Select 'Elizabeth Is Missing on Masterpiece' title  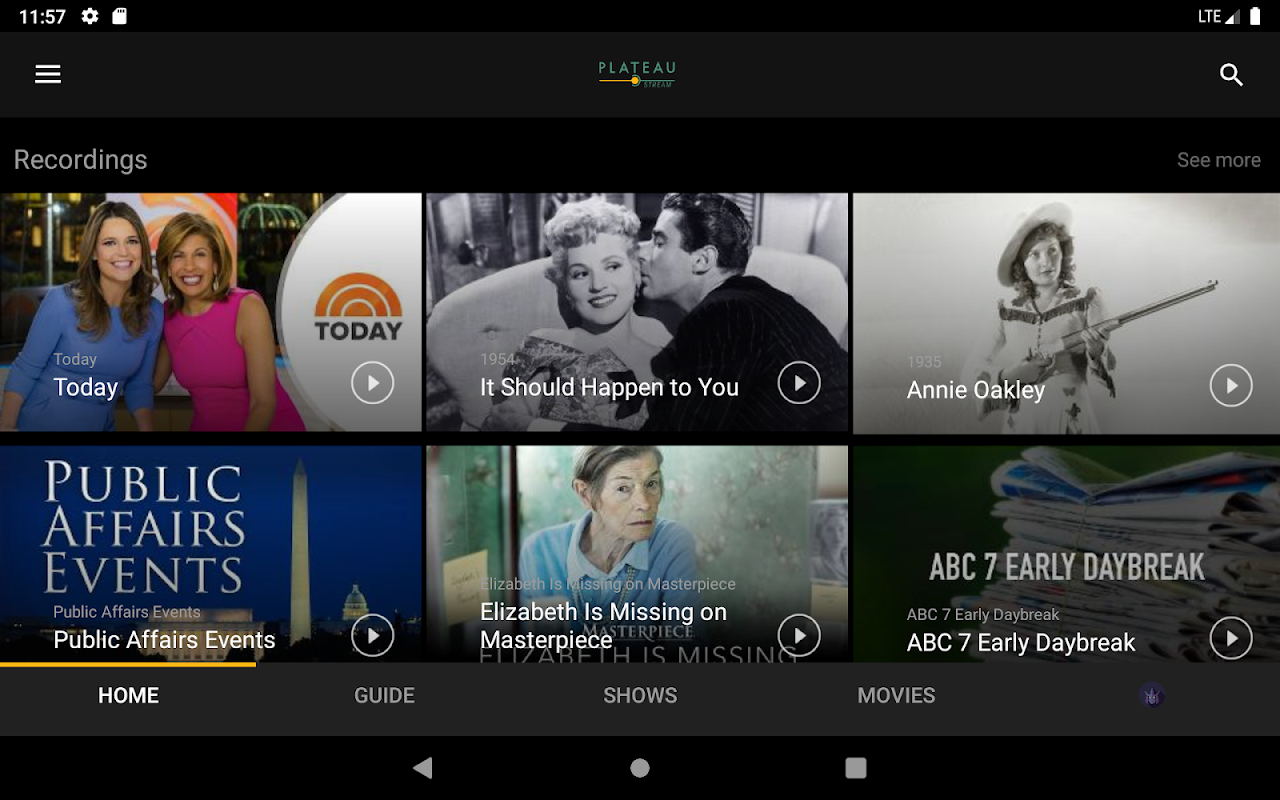[x=603, y=626]
